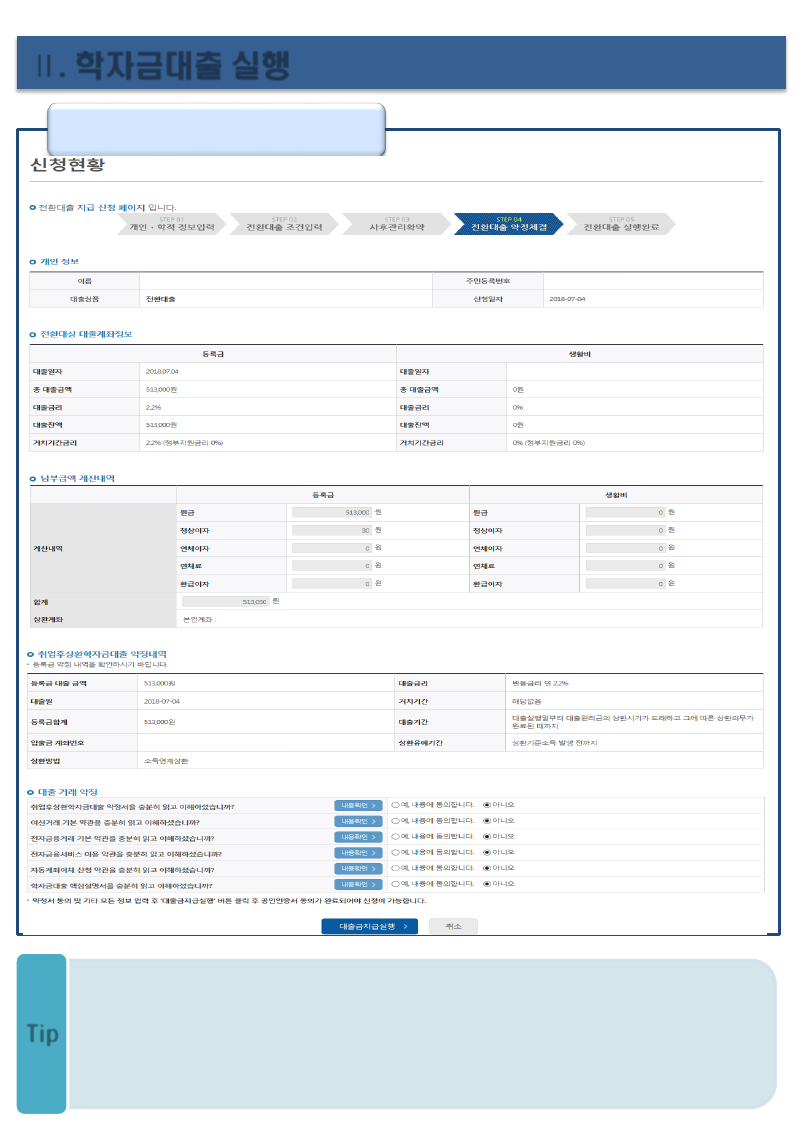Screen dimensions: 802x1135
Task: Open 내용확인 for 여신거래 기본 약관
Action: pyautogui.click(x=358, y=821)
